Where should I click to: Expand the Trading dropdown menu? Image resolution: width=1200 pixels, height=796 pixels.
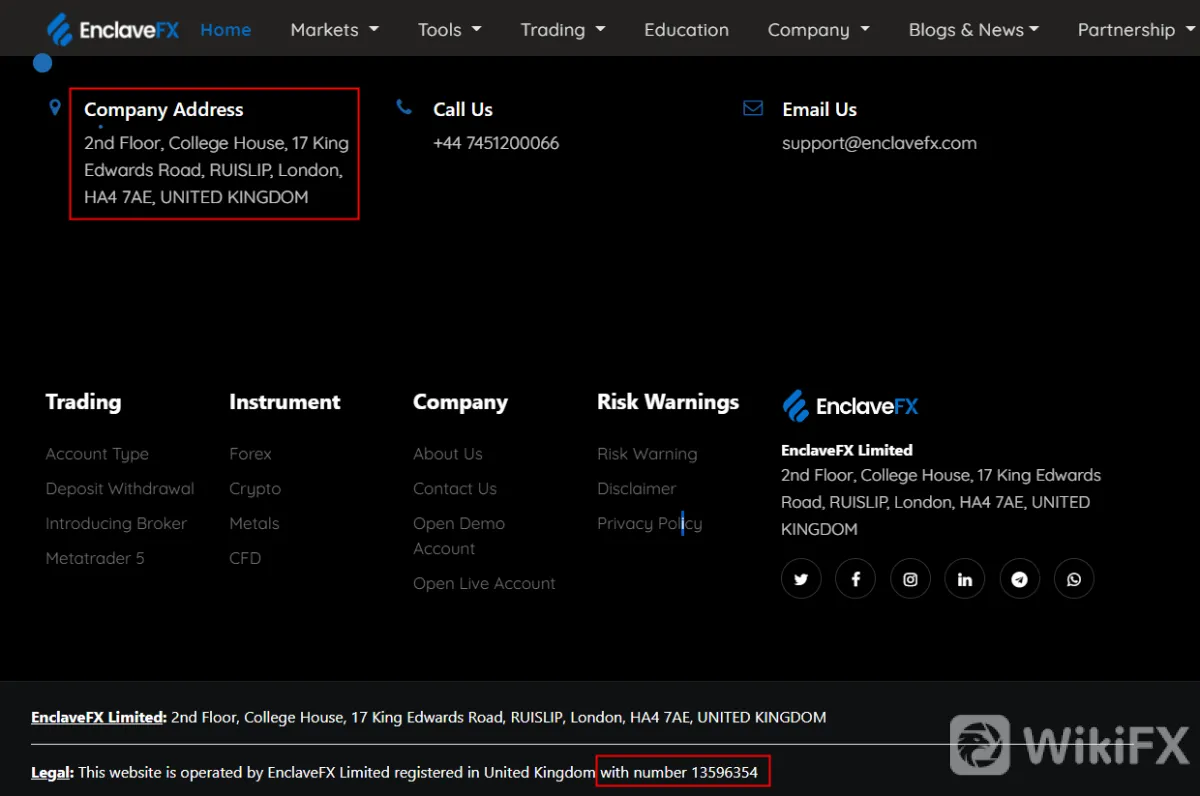coord(563,29)
